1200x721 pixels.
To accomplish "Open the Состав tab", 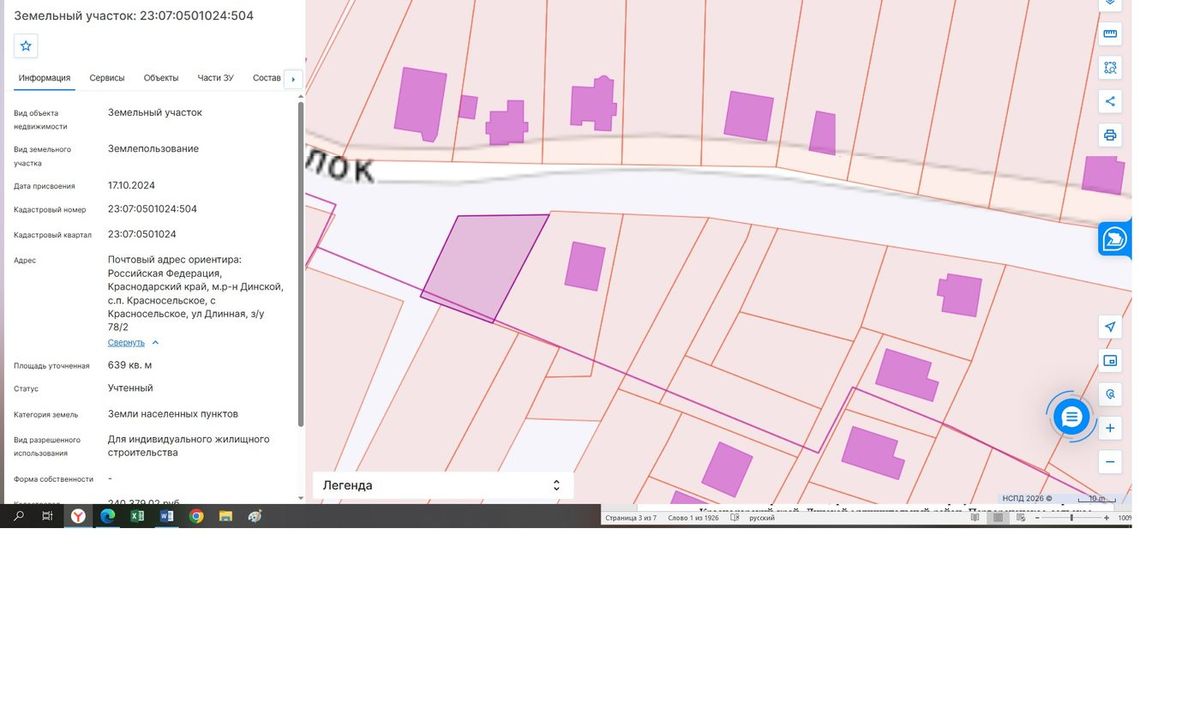I will (267, 78).
